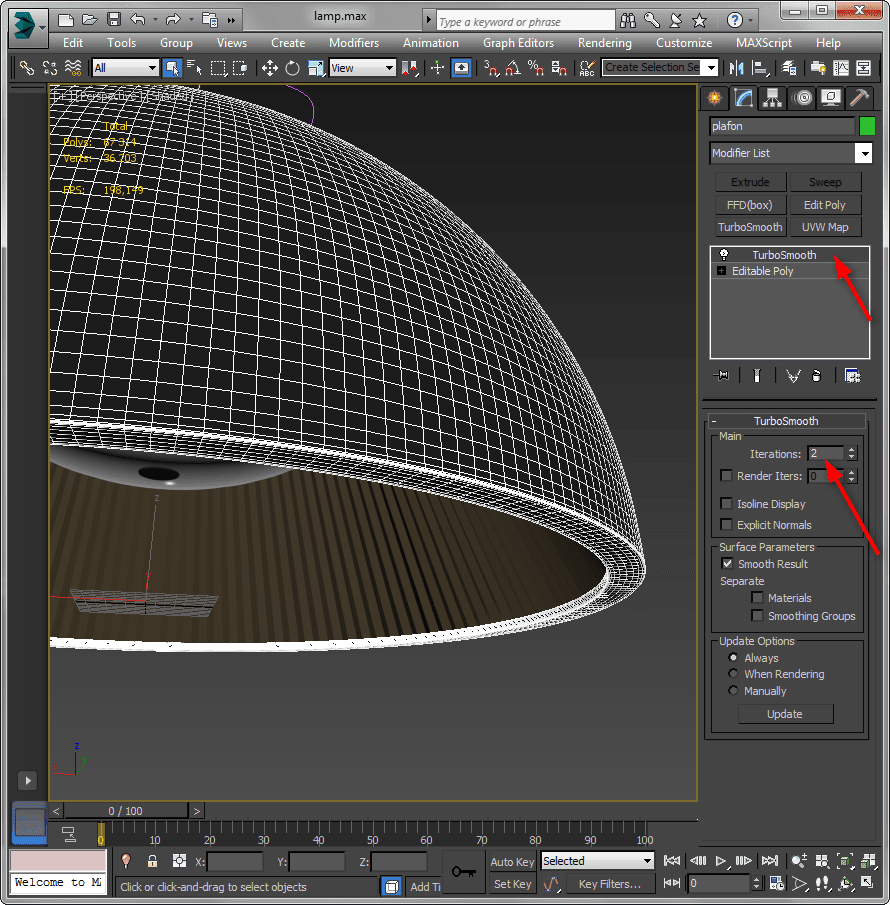Screen dimensions: 890x905
Task: Click Make Unique icon below modifier stack
Action: 794,376
